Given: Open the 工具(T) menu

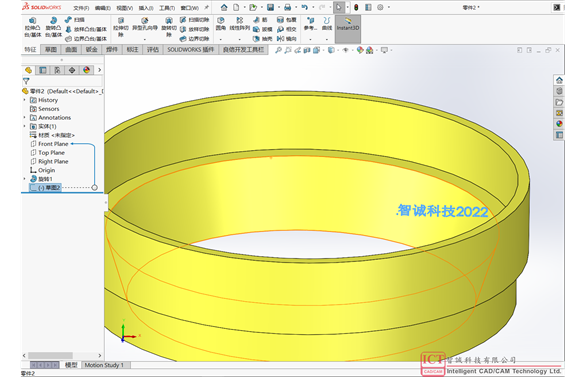Looking at the screenshot, I should [167, 8].
